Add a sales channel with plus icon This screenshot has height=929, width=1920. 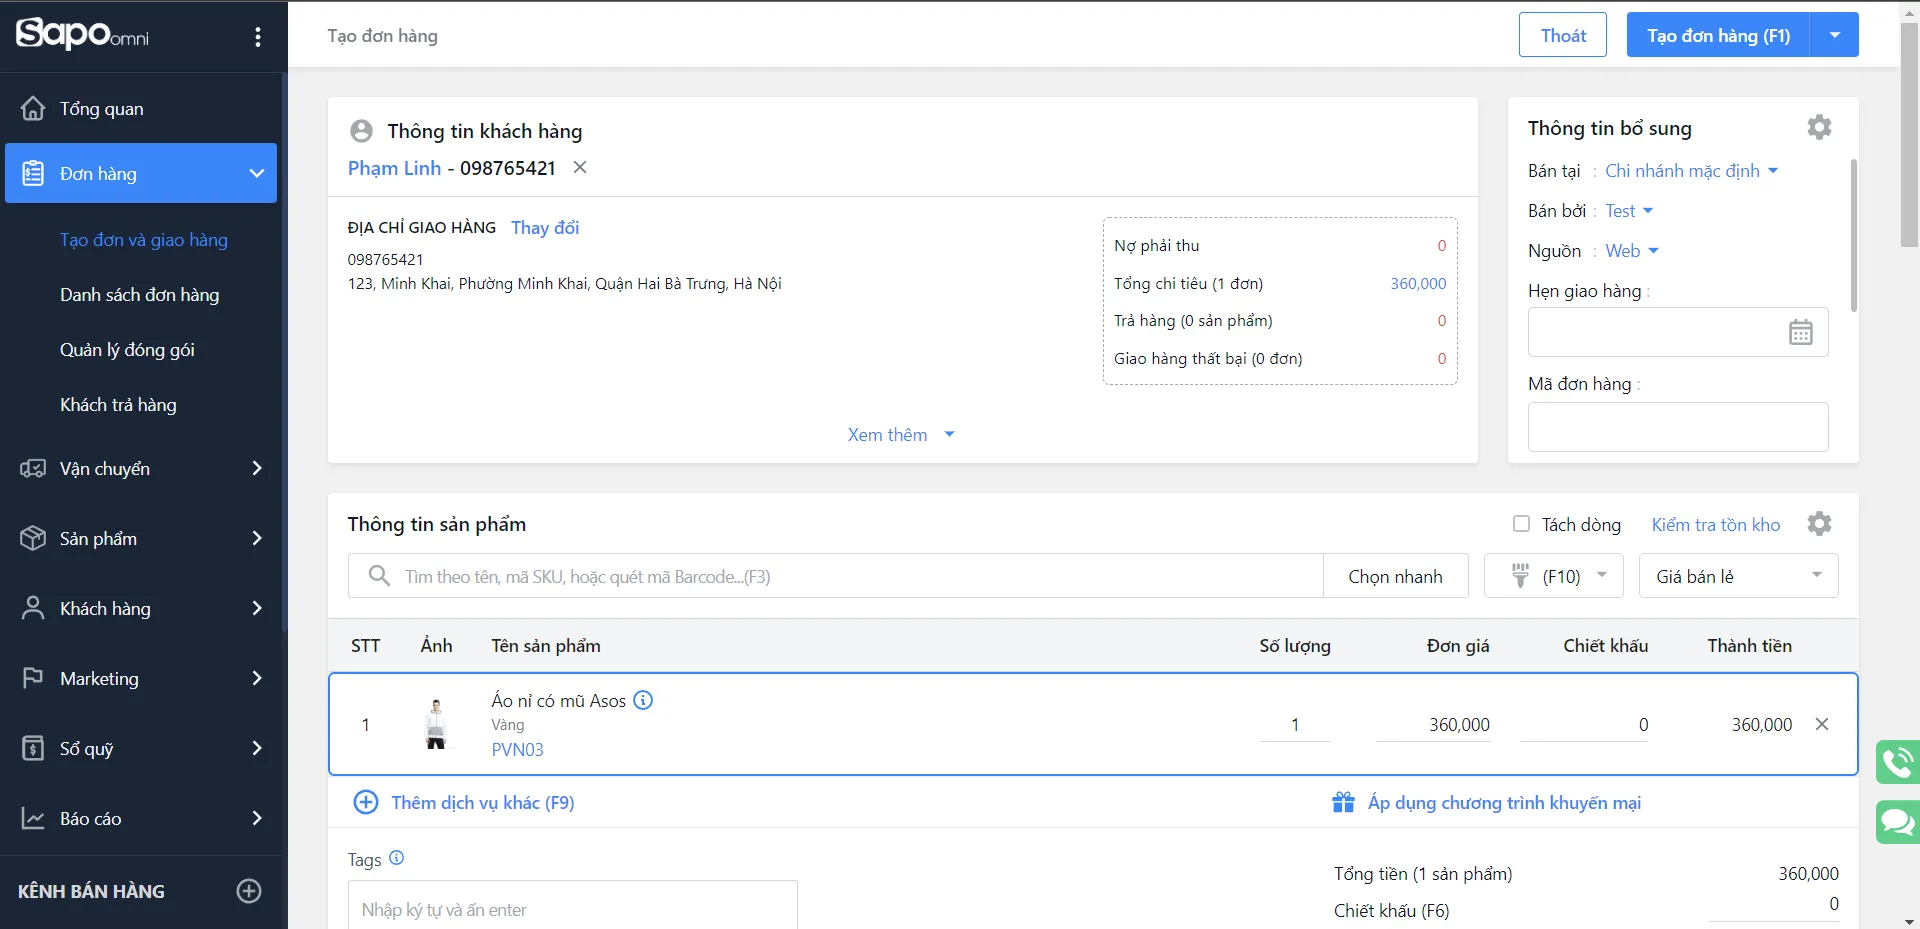point(249,891)
